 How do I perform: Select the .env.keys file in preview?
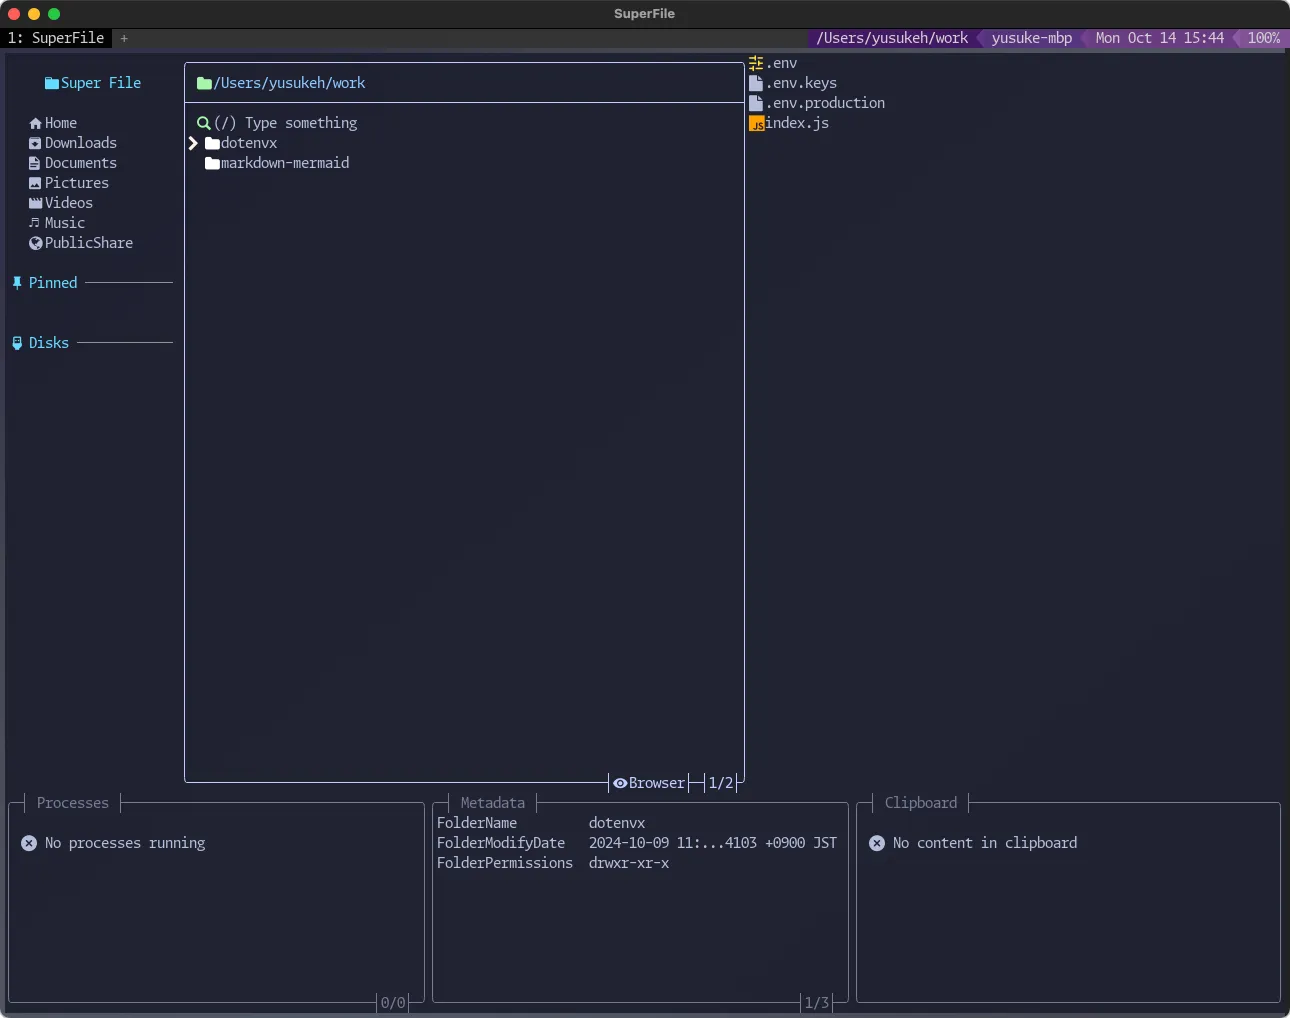coord(801,83)
